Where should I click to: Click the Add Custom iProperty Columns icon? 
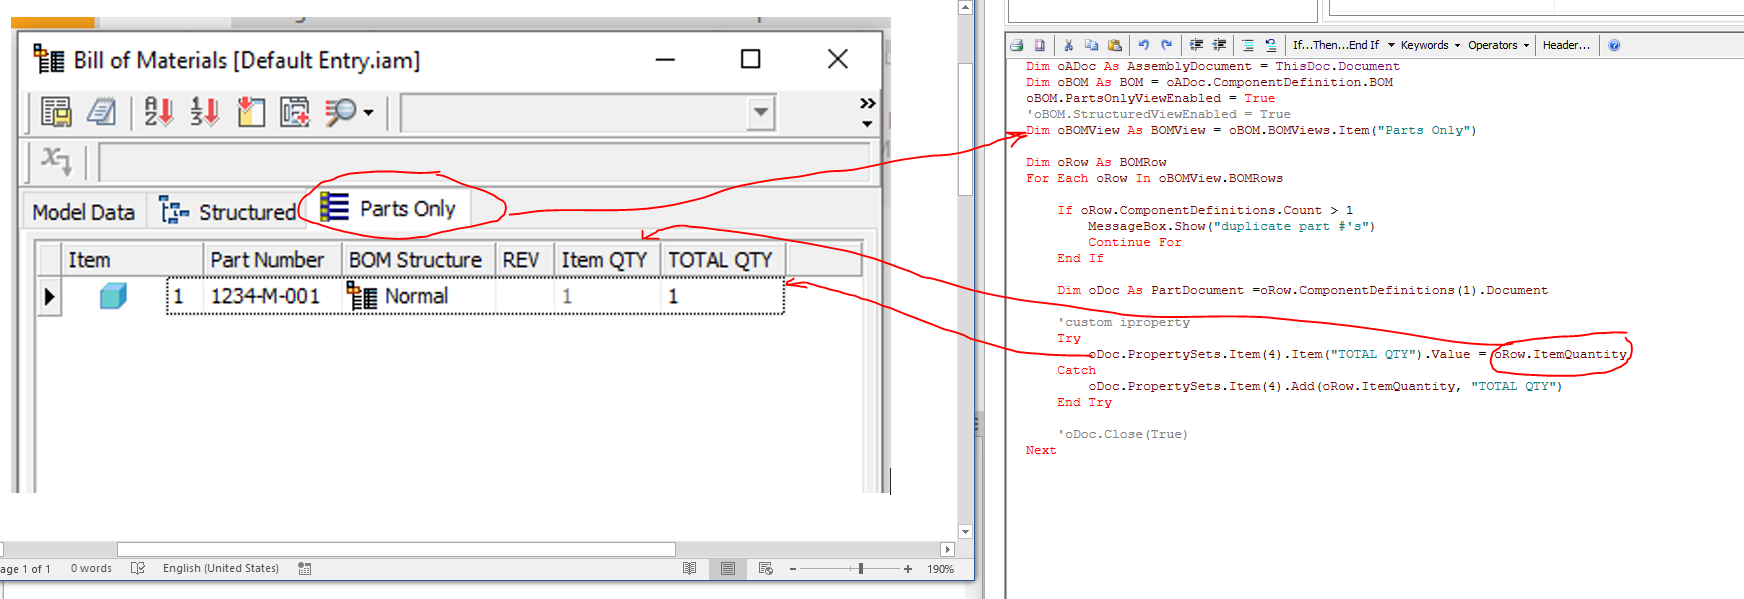tap(295, 112)
